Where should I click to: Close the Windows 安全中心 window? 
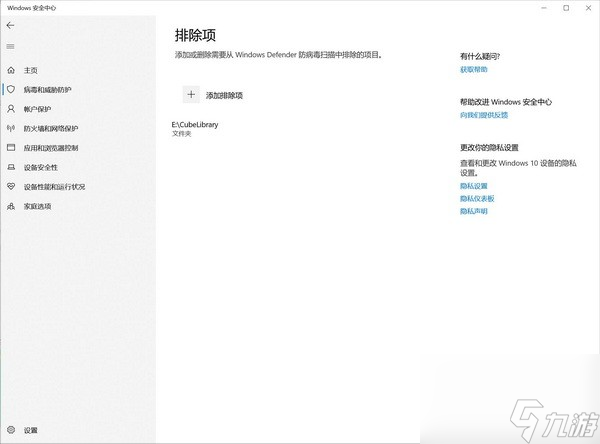tap(589, 8)
